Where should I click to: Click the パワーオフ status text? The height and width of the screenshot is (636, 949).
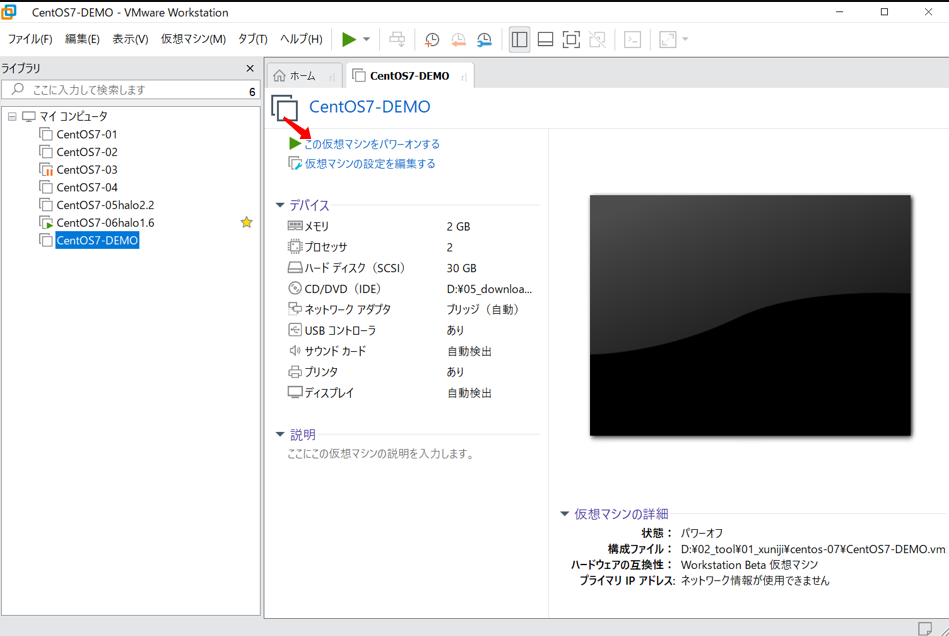(x=701, y=533)
